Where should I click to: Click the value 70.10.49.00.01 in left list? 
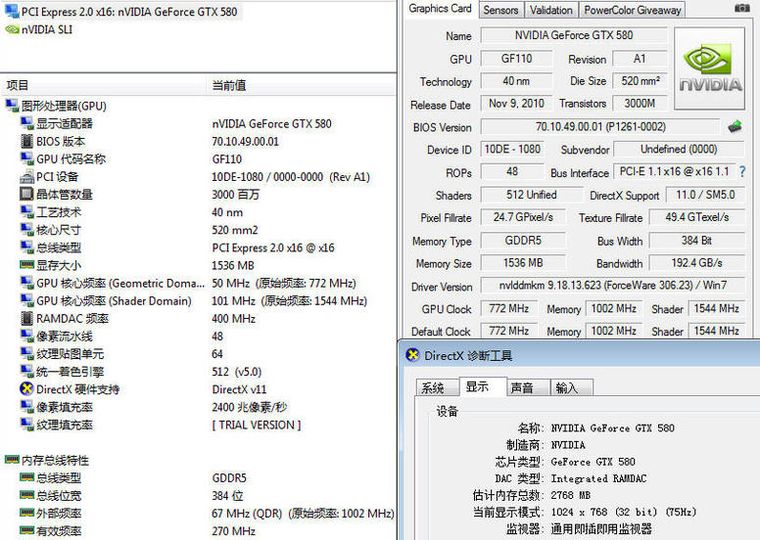click(x=245, y=142)
